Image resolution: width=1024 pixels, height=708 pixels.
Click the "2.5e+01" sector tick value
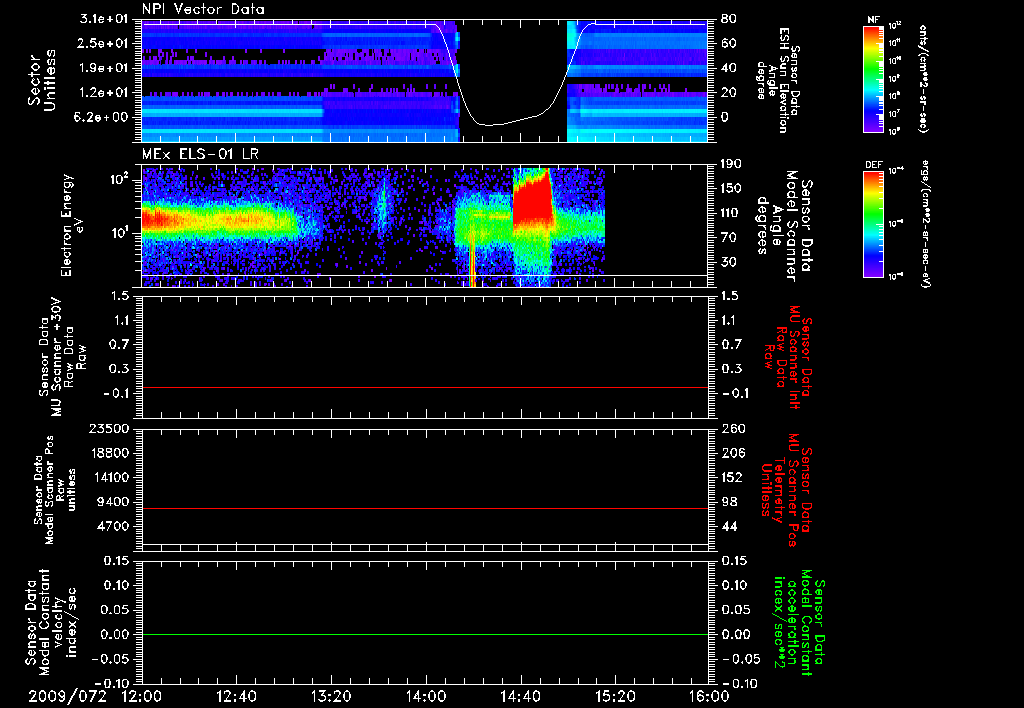101,43
